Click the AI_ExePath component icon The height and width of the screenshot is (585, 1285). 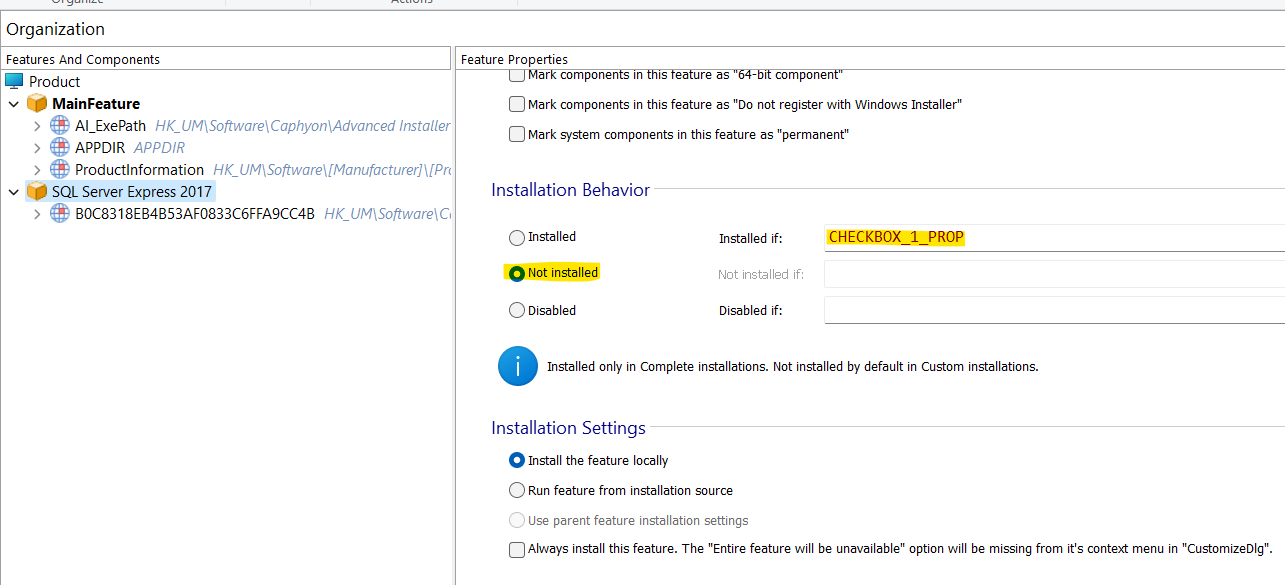[x=59, y=126]
